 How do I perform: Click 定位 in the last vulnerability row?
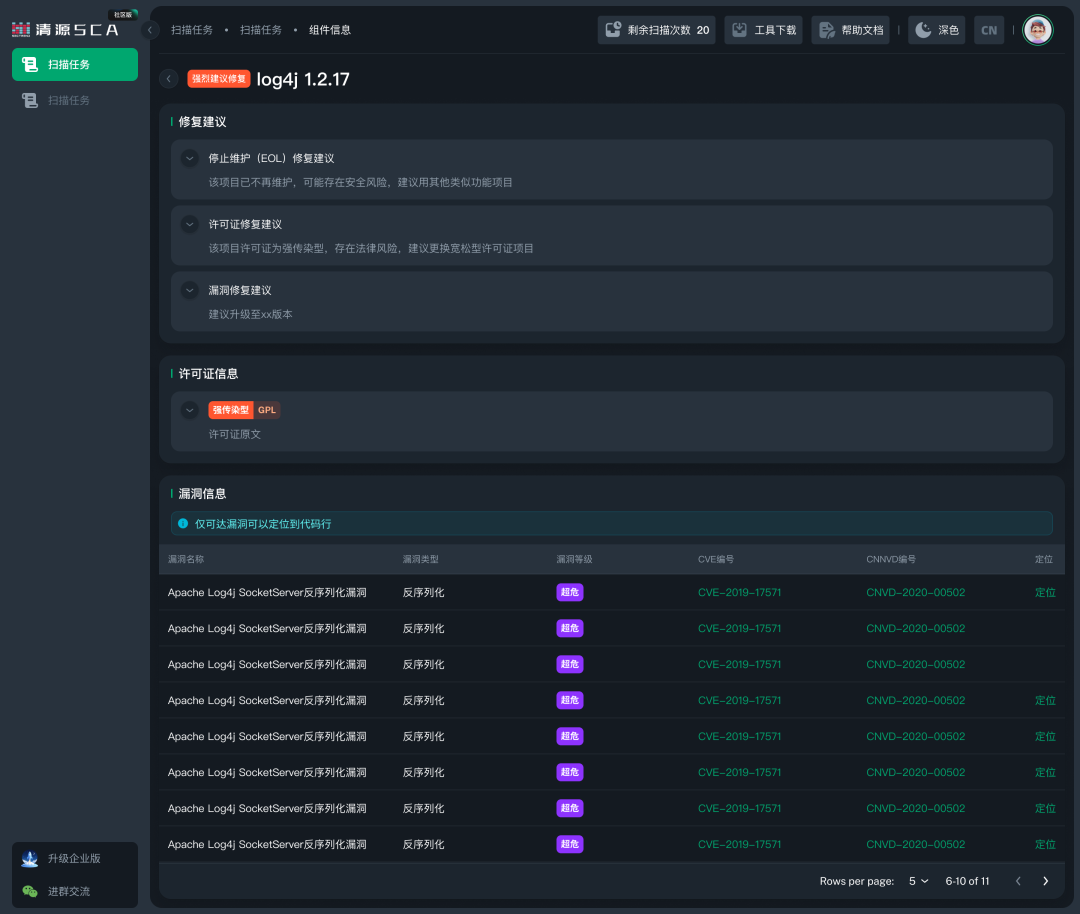(x=1045, y=844)
